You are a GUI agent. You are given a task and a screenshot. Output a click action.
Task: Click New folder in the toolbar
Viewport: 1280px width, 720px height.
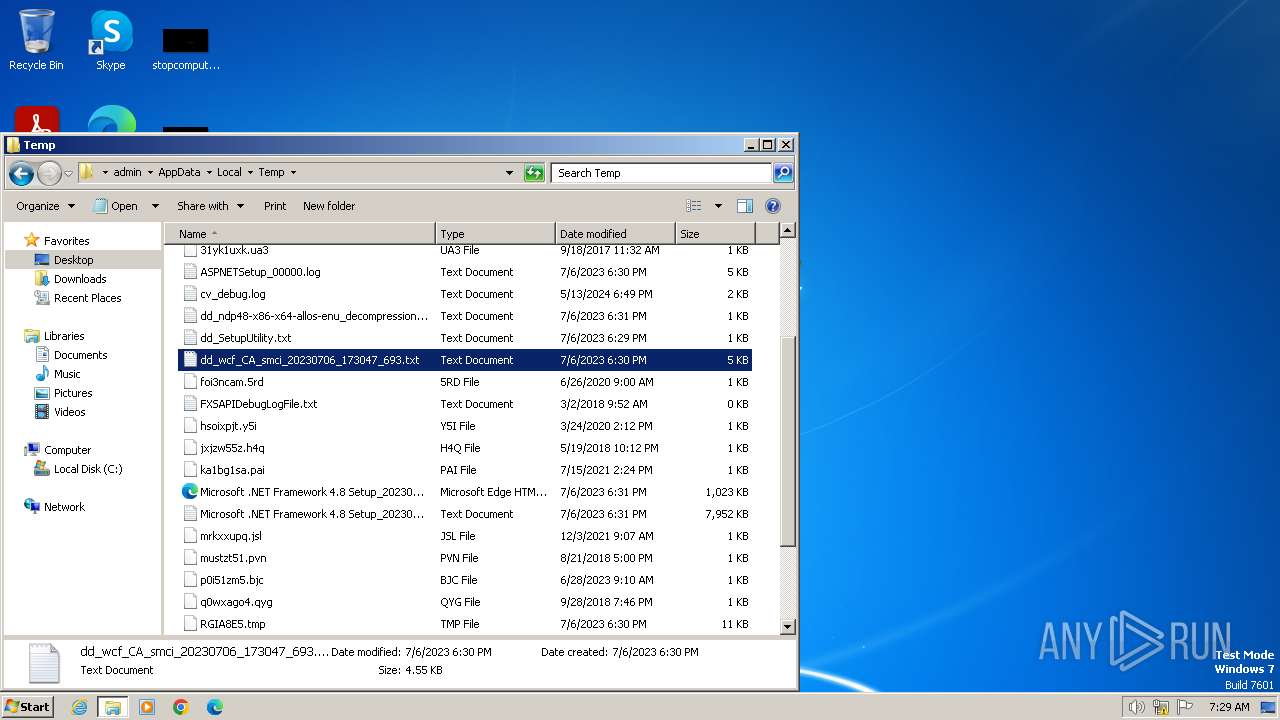point(329,206)
